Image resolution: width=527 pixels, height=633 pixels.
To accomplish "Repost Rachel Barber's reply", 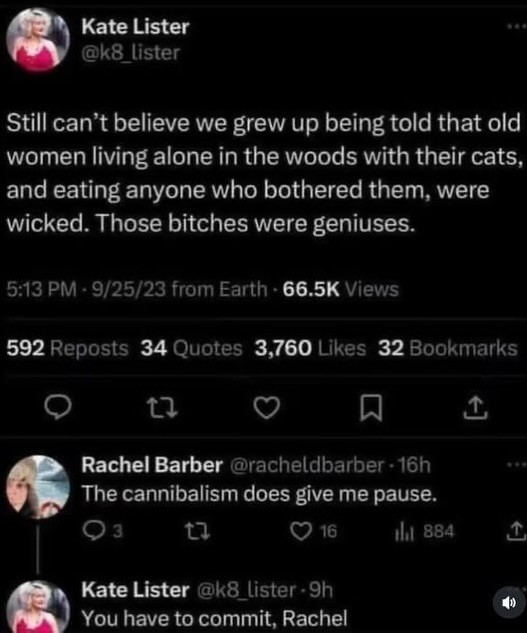I will coord(197,531).
